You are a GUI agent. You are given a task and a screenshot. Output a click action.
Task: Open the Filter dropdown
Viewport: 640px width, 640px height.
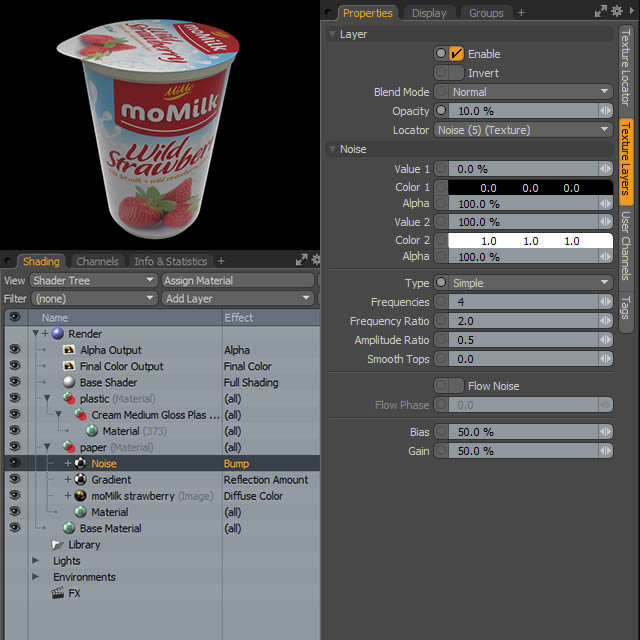click(x=93, y=298)
